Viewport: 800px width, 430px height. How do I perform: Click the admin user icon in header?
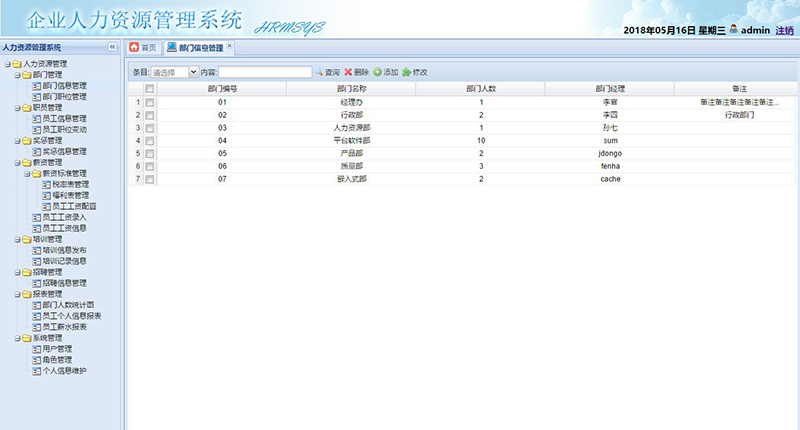733,29
